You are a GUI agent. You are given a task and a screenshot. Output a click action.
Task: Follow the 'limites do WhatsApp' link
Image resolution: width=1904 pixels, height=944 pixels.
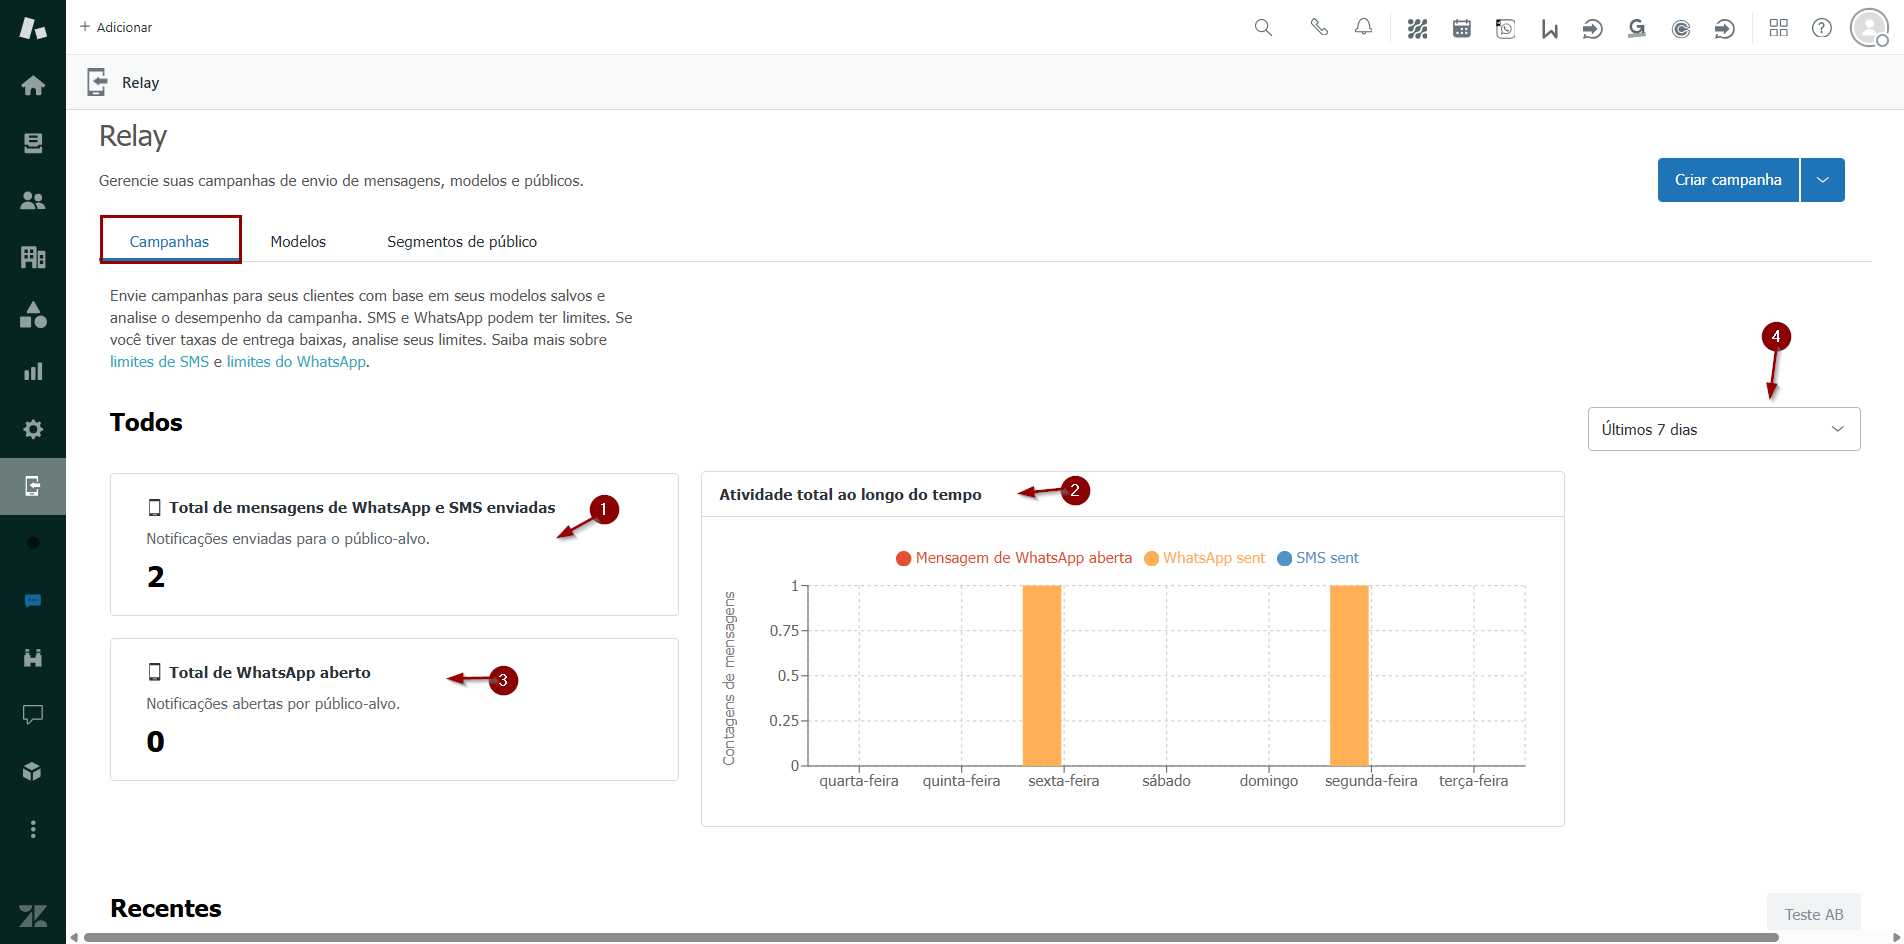point(296,362)
